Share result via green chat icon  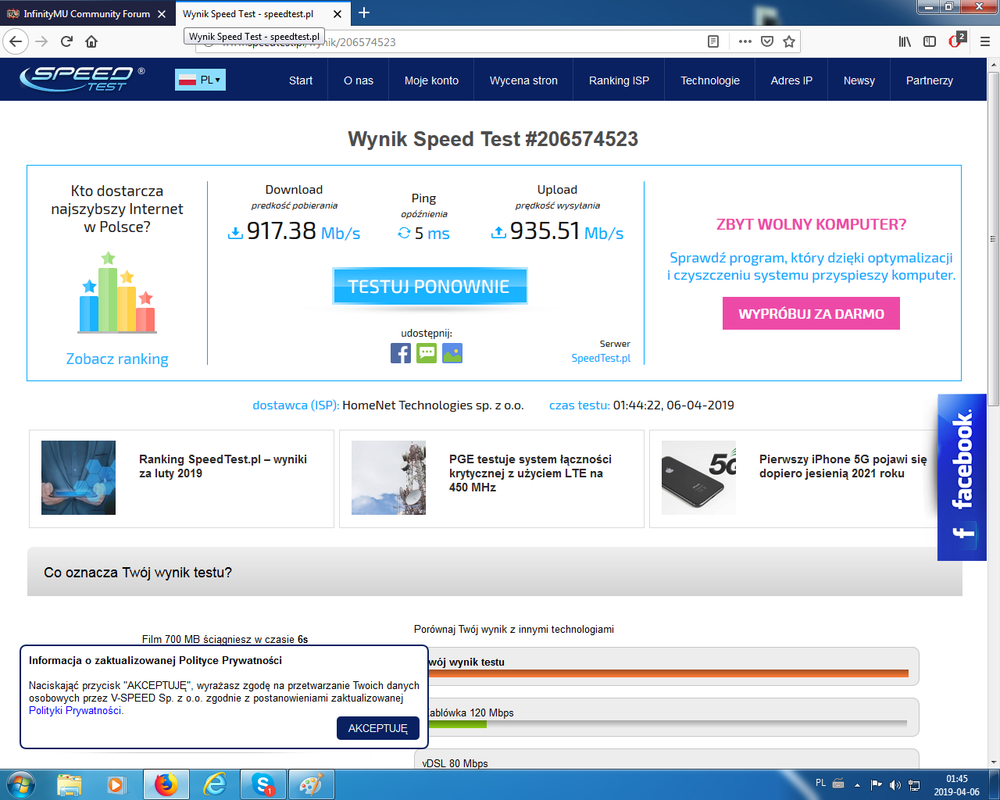[427, 353]
